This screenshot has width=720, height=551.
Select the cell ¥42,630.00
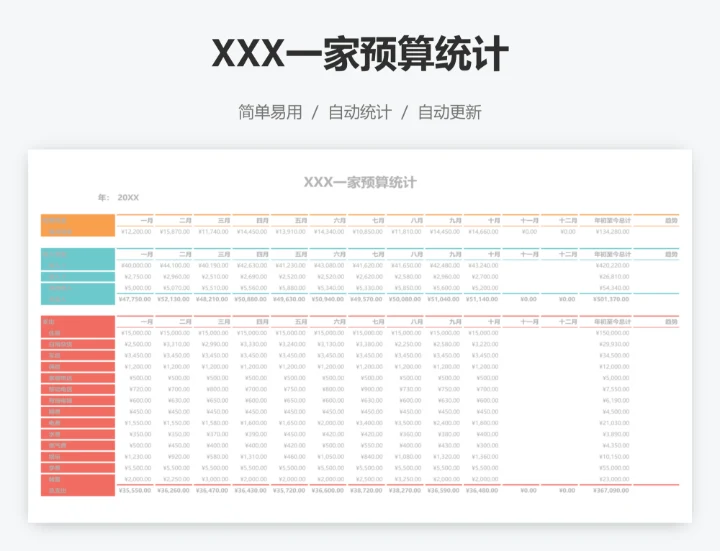coord(252,265)
